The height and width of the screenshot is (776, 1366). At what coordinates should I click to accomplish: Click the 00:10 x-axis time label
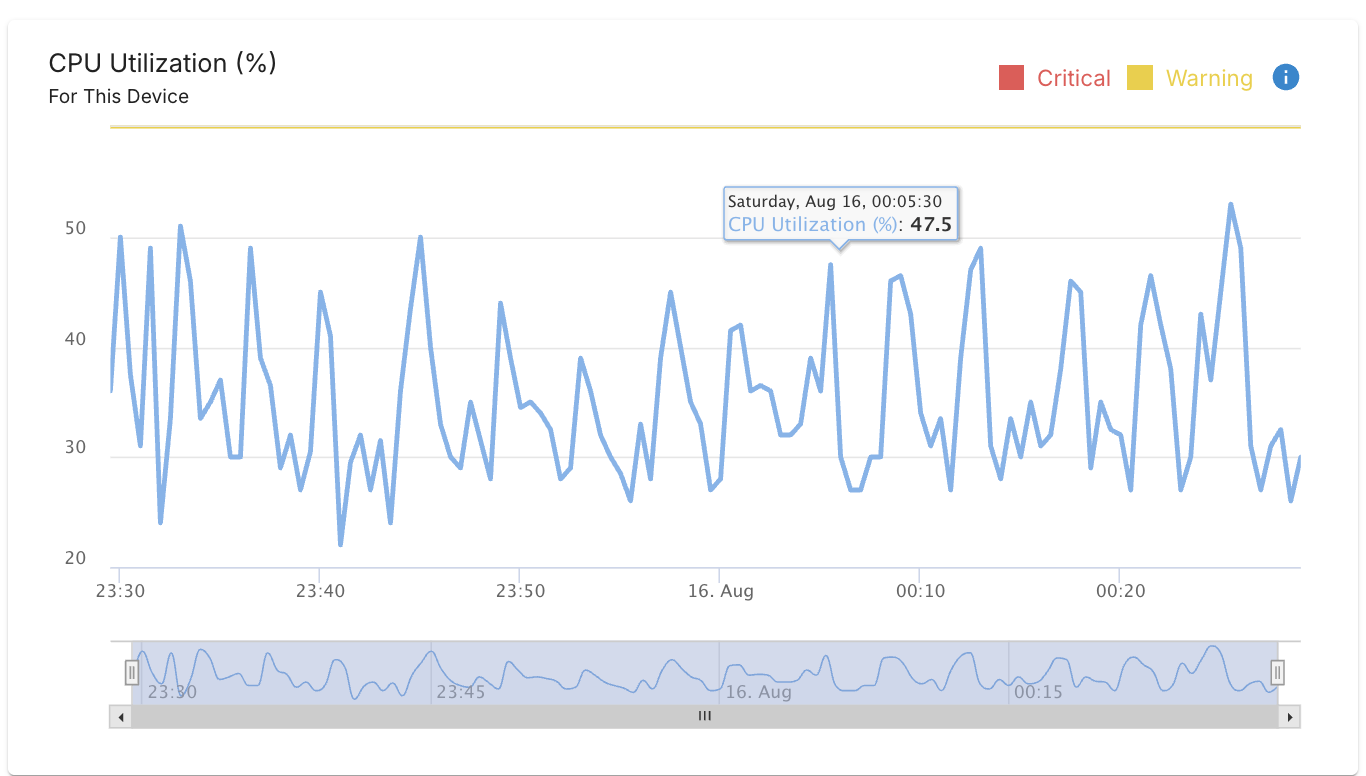coord(919,591)
